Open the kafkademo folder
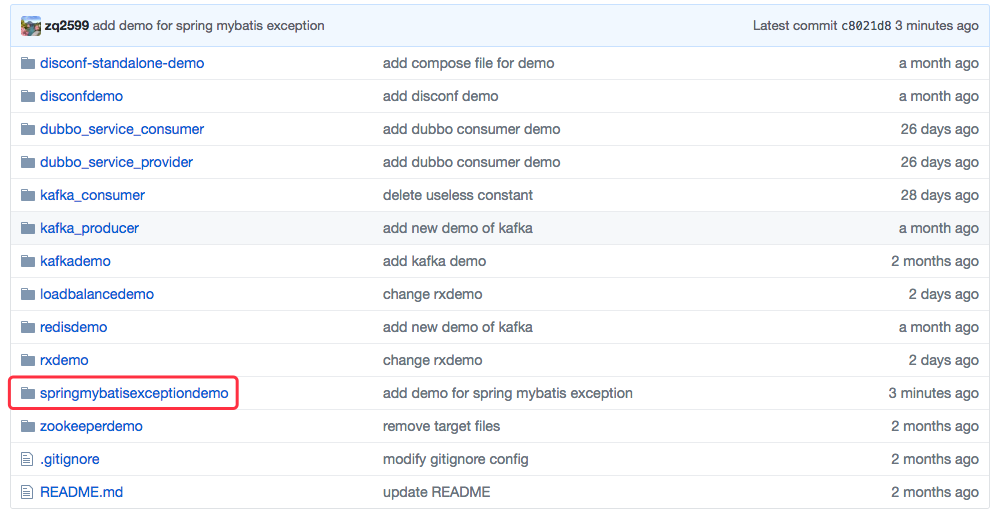 [75, 261]
